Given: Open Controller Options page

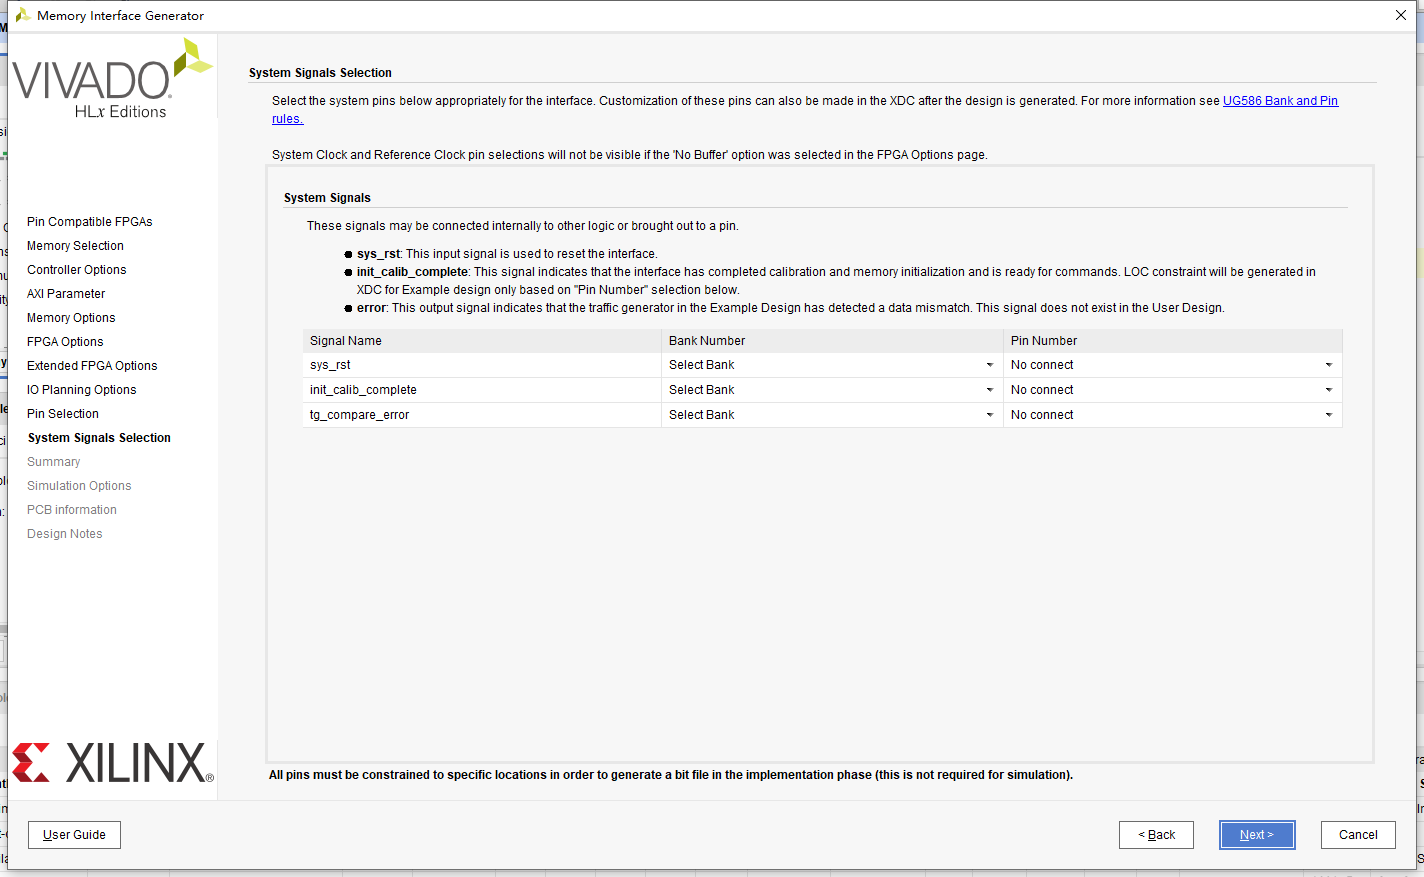Looking at the screenshot, I should [x=77, y=270].
